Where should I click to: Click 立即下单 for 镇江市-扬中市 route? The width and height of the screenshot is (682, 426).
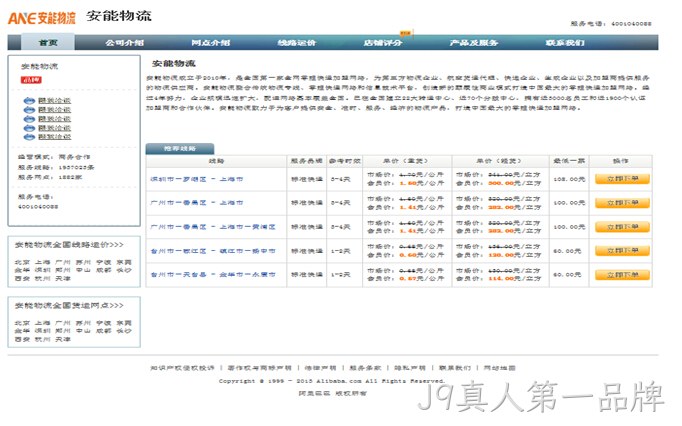coord(622,251)
